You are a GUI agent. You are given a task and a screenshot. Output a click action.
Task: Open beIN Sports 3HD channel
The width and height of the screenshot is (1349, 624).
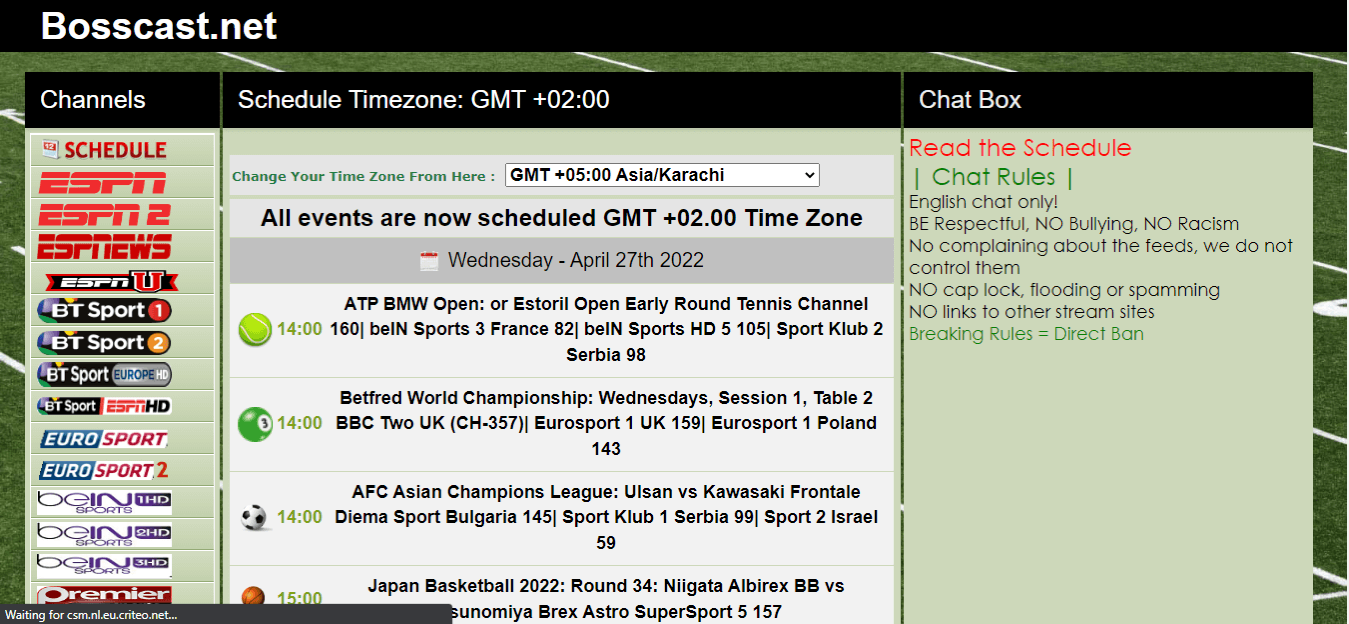tap(104, 566)
